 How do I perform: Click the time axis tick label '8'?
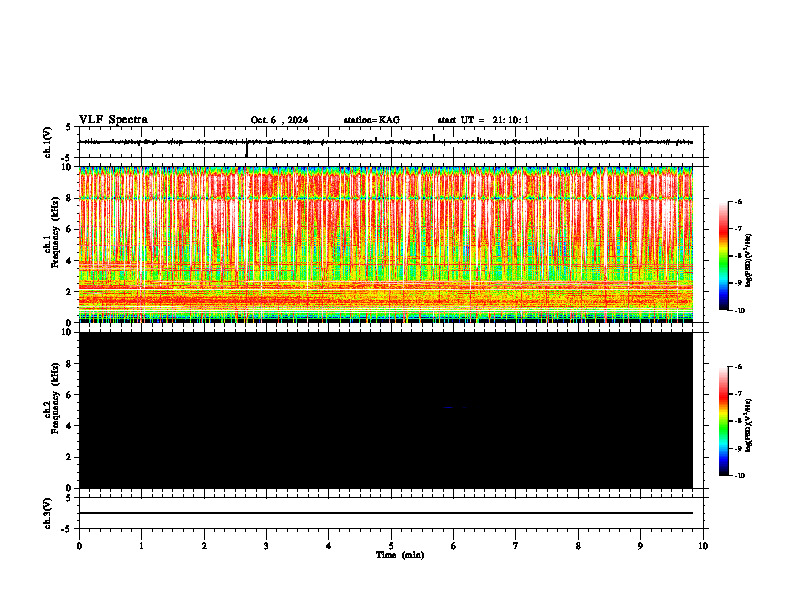[578, 546]
